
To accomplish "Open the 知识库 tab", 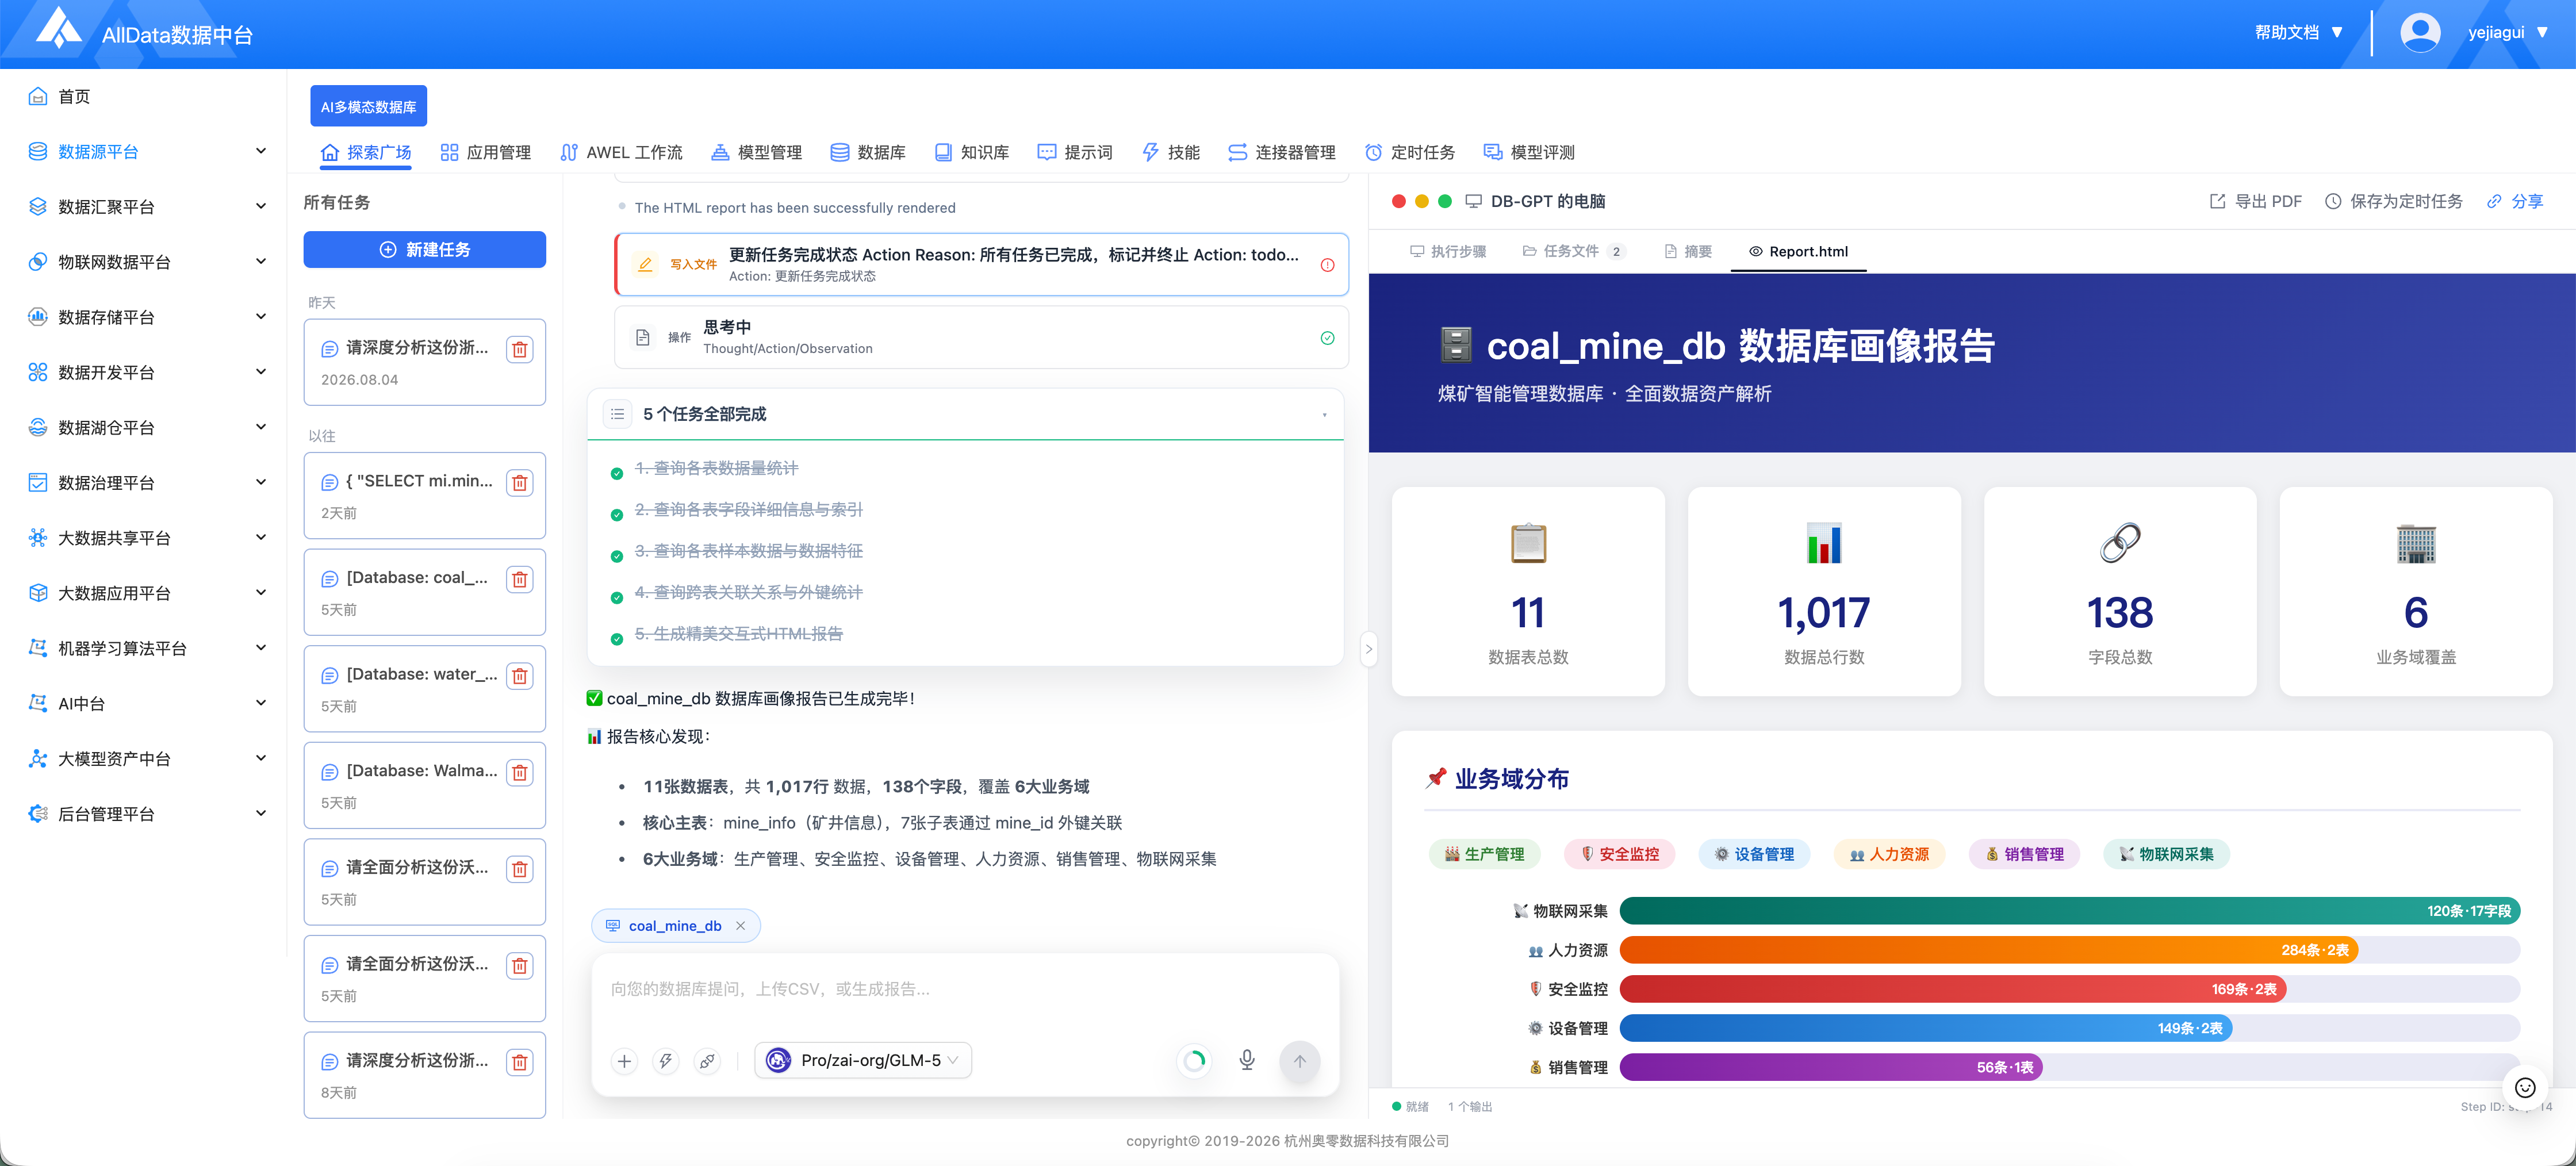I will 971,152.
